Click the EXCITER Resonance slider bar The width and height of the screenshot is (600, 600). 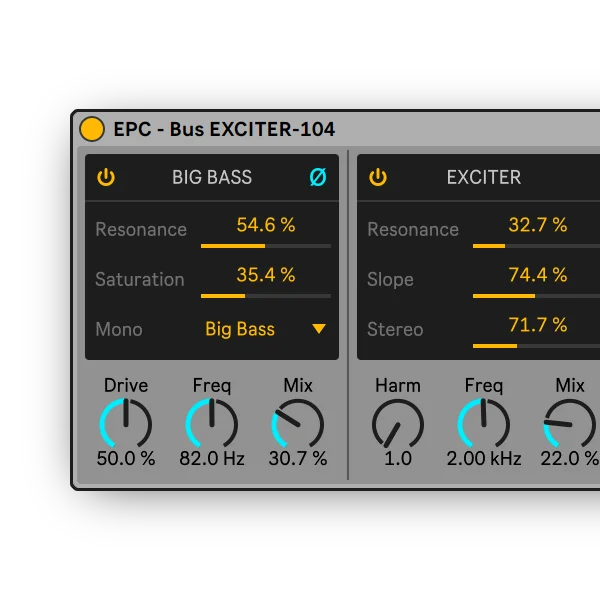point(536,246)
